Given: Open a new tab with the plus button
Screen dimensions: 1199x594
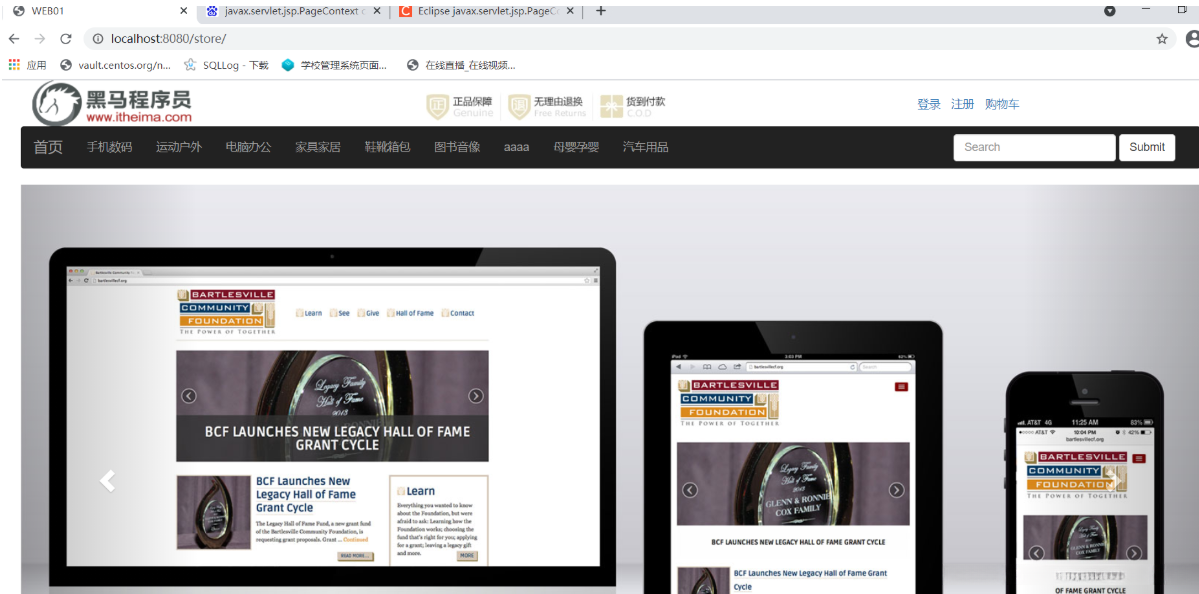Looking at the screenshot, I should tap(600, 11).
